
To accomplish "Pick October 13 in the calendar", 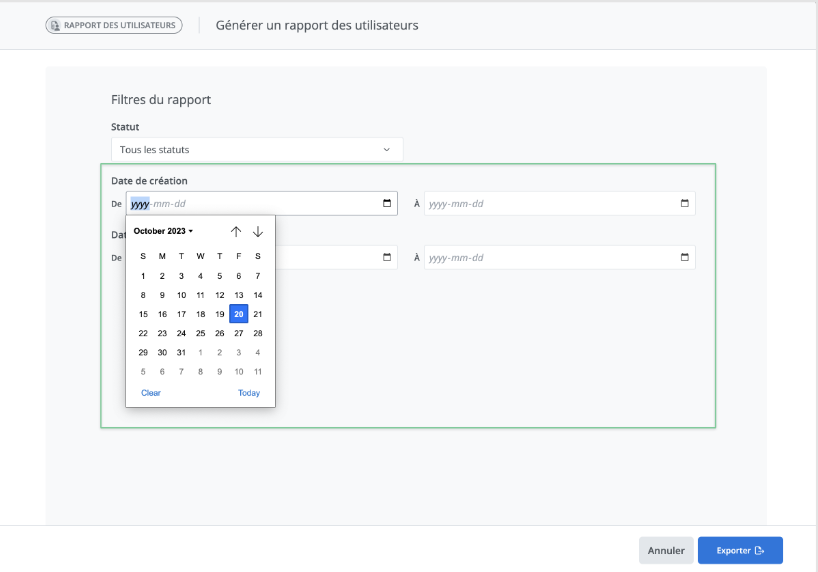I will 238,295.
